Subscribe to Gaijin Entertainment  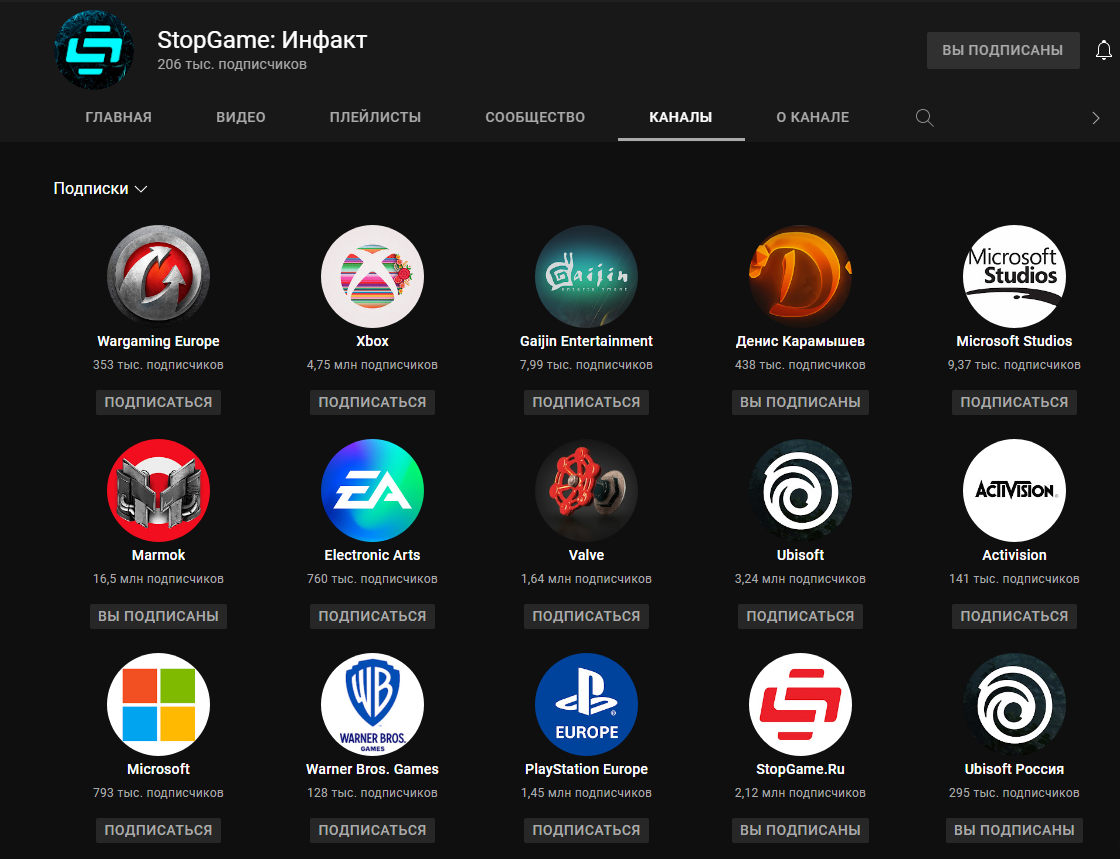586,402
